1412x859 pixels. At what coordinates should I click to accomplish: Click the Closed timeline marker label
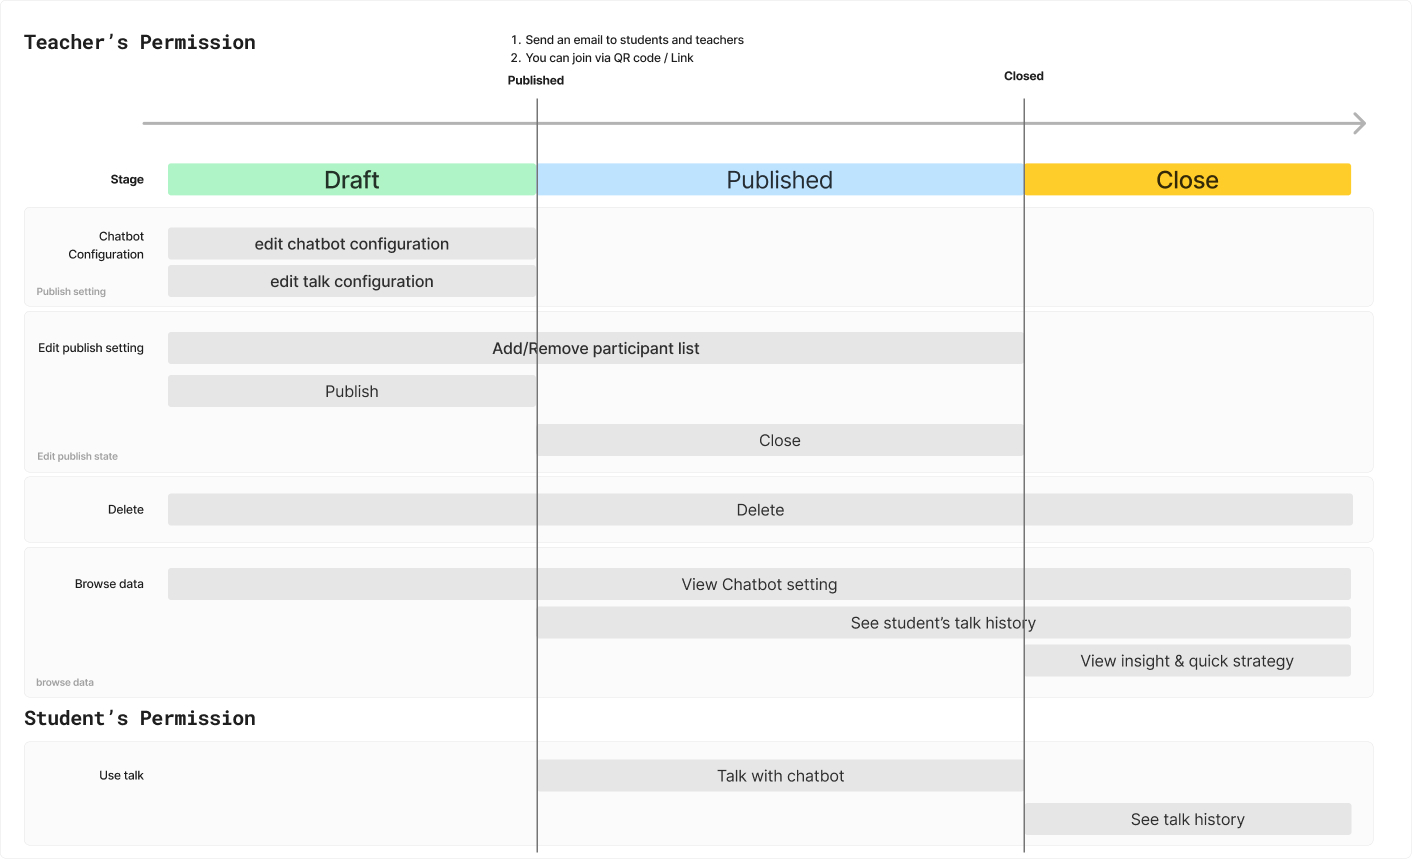(1023, 76)
